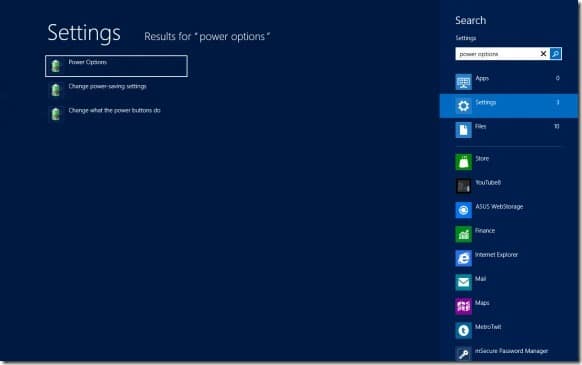Click the MetroTwit icon
This screenshot has height=365, width=582.
click(x=464, y=330)
